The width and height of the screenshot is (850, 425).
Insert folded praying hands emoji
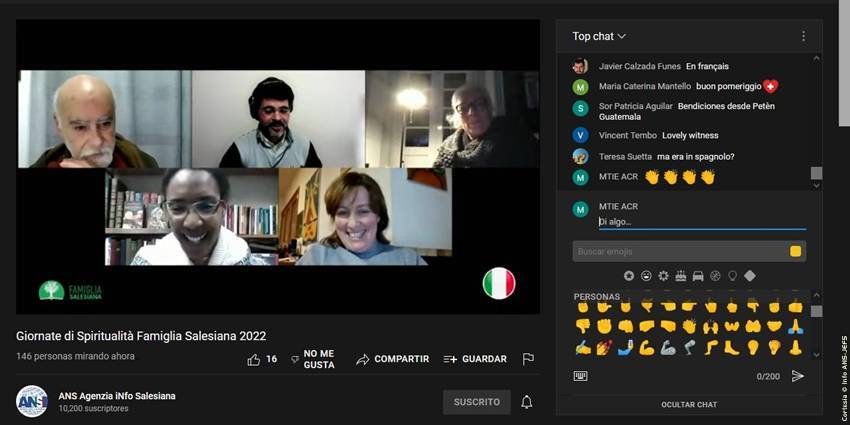[795, 326]
